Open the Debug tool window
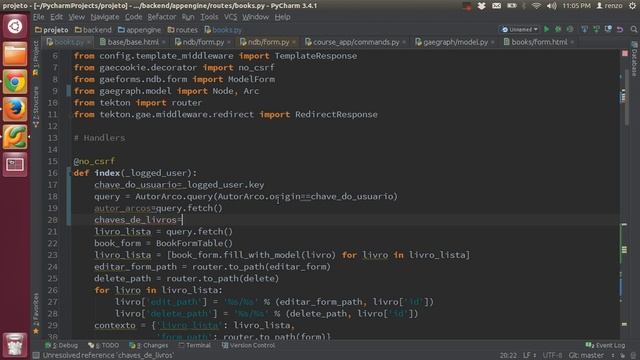The height and width of the screenshot is (360, 640). tap(61, 345)
